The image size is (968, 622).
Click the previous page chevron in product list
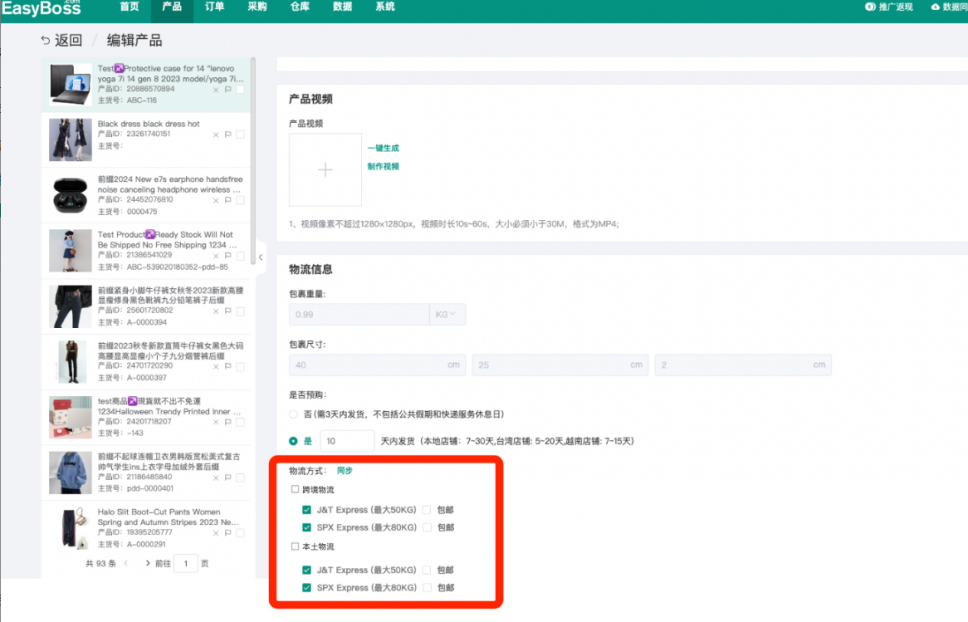126,563
